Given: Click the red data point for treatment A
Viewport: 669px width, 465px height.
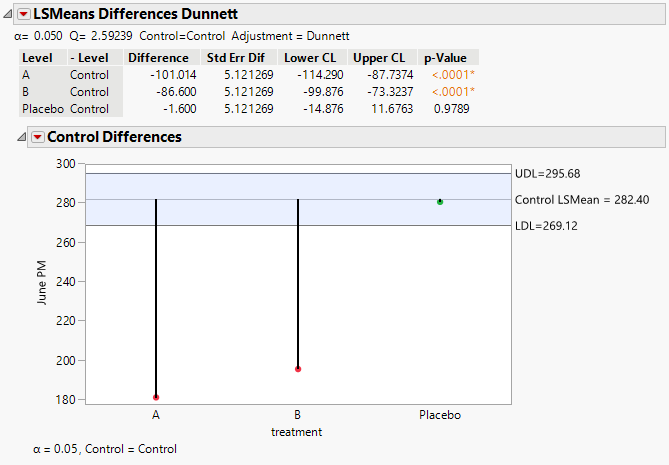Looking at the screenshot, I should coord(156,397).
